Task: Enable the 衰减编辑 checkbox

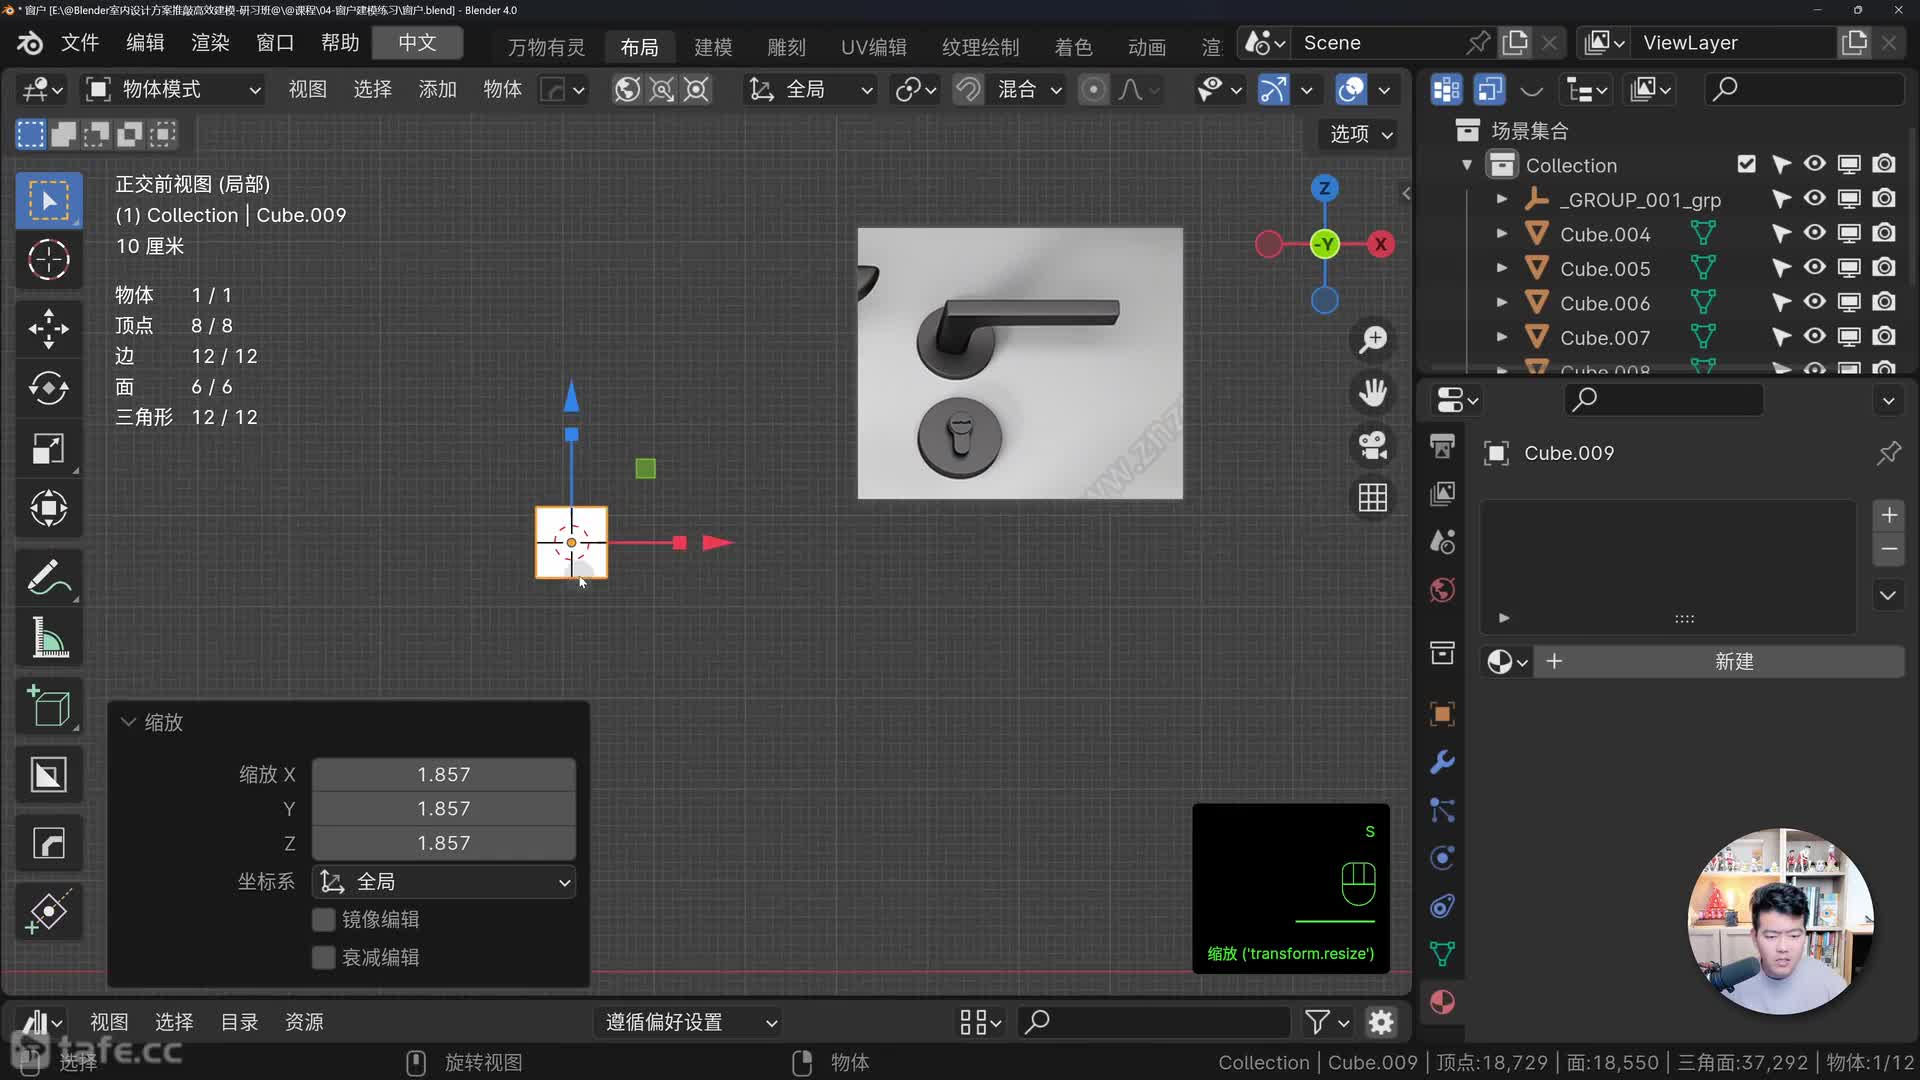Action: [x=323, y=957]
